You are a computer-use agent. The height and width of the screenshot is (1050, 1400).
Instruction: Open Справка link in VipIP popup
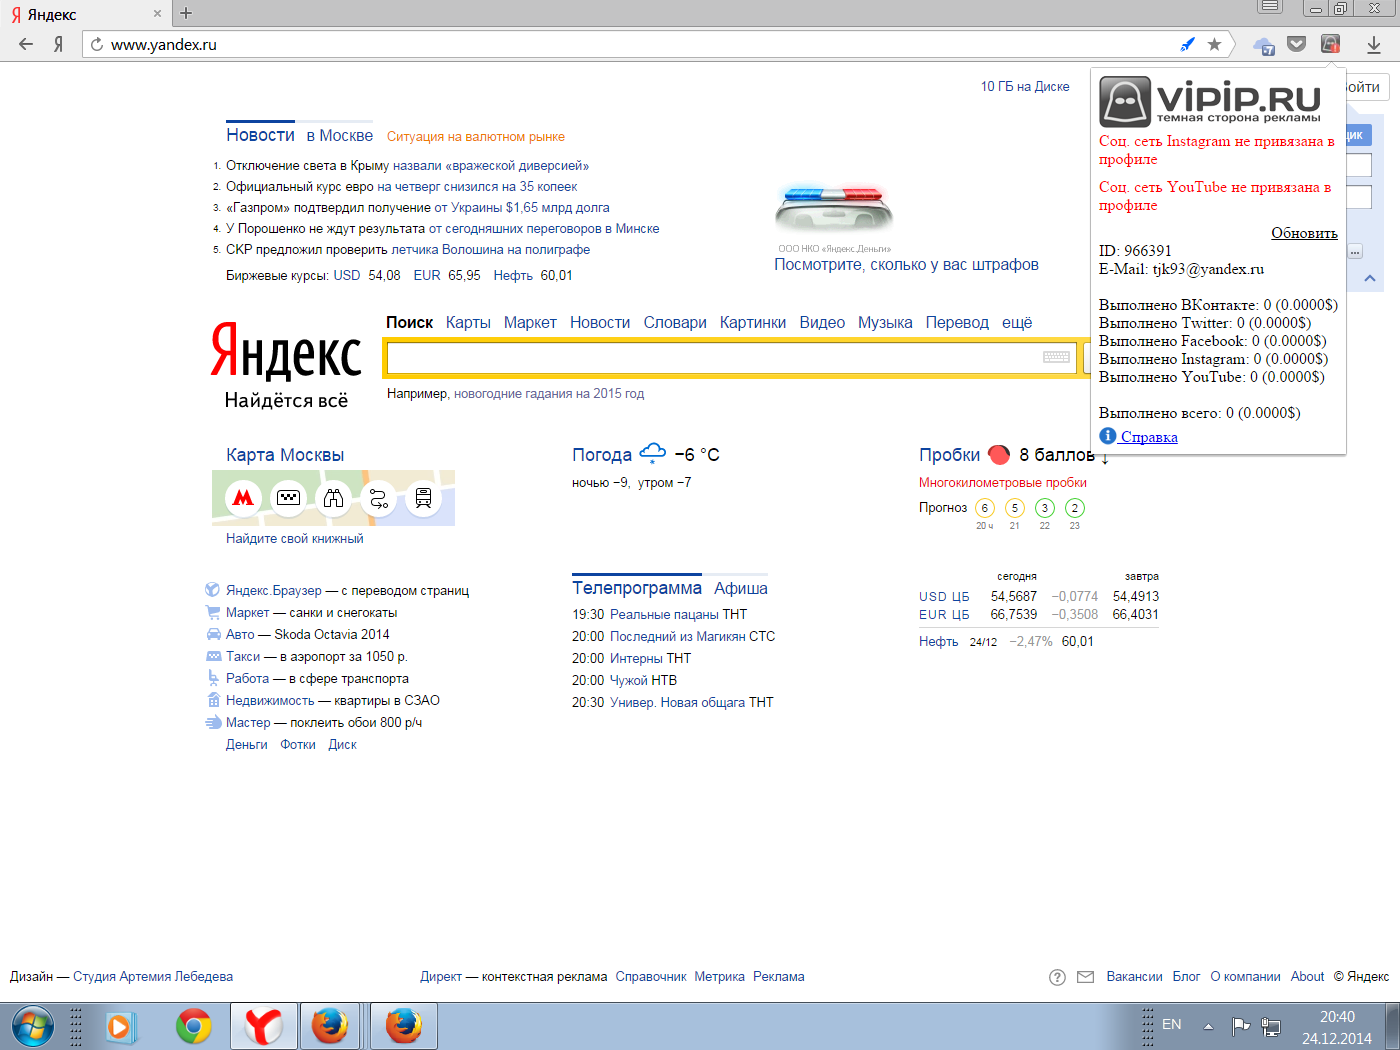click(1149, 437)
